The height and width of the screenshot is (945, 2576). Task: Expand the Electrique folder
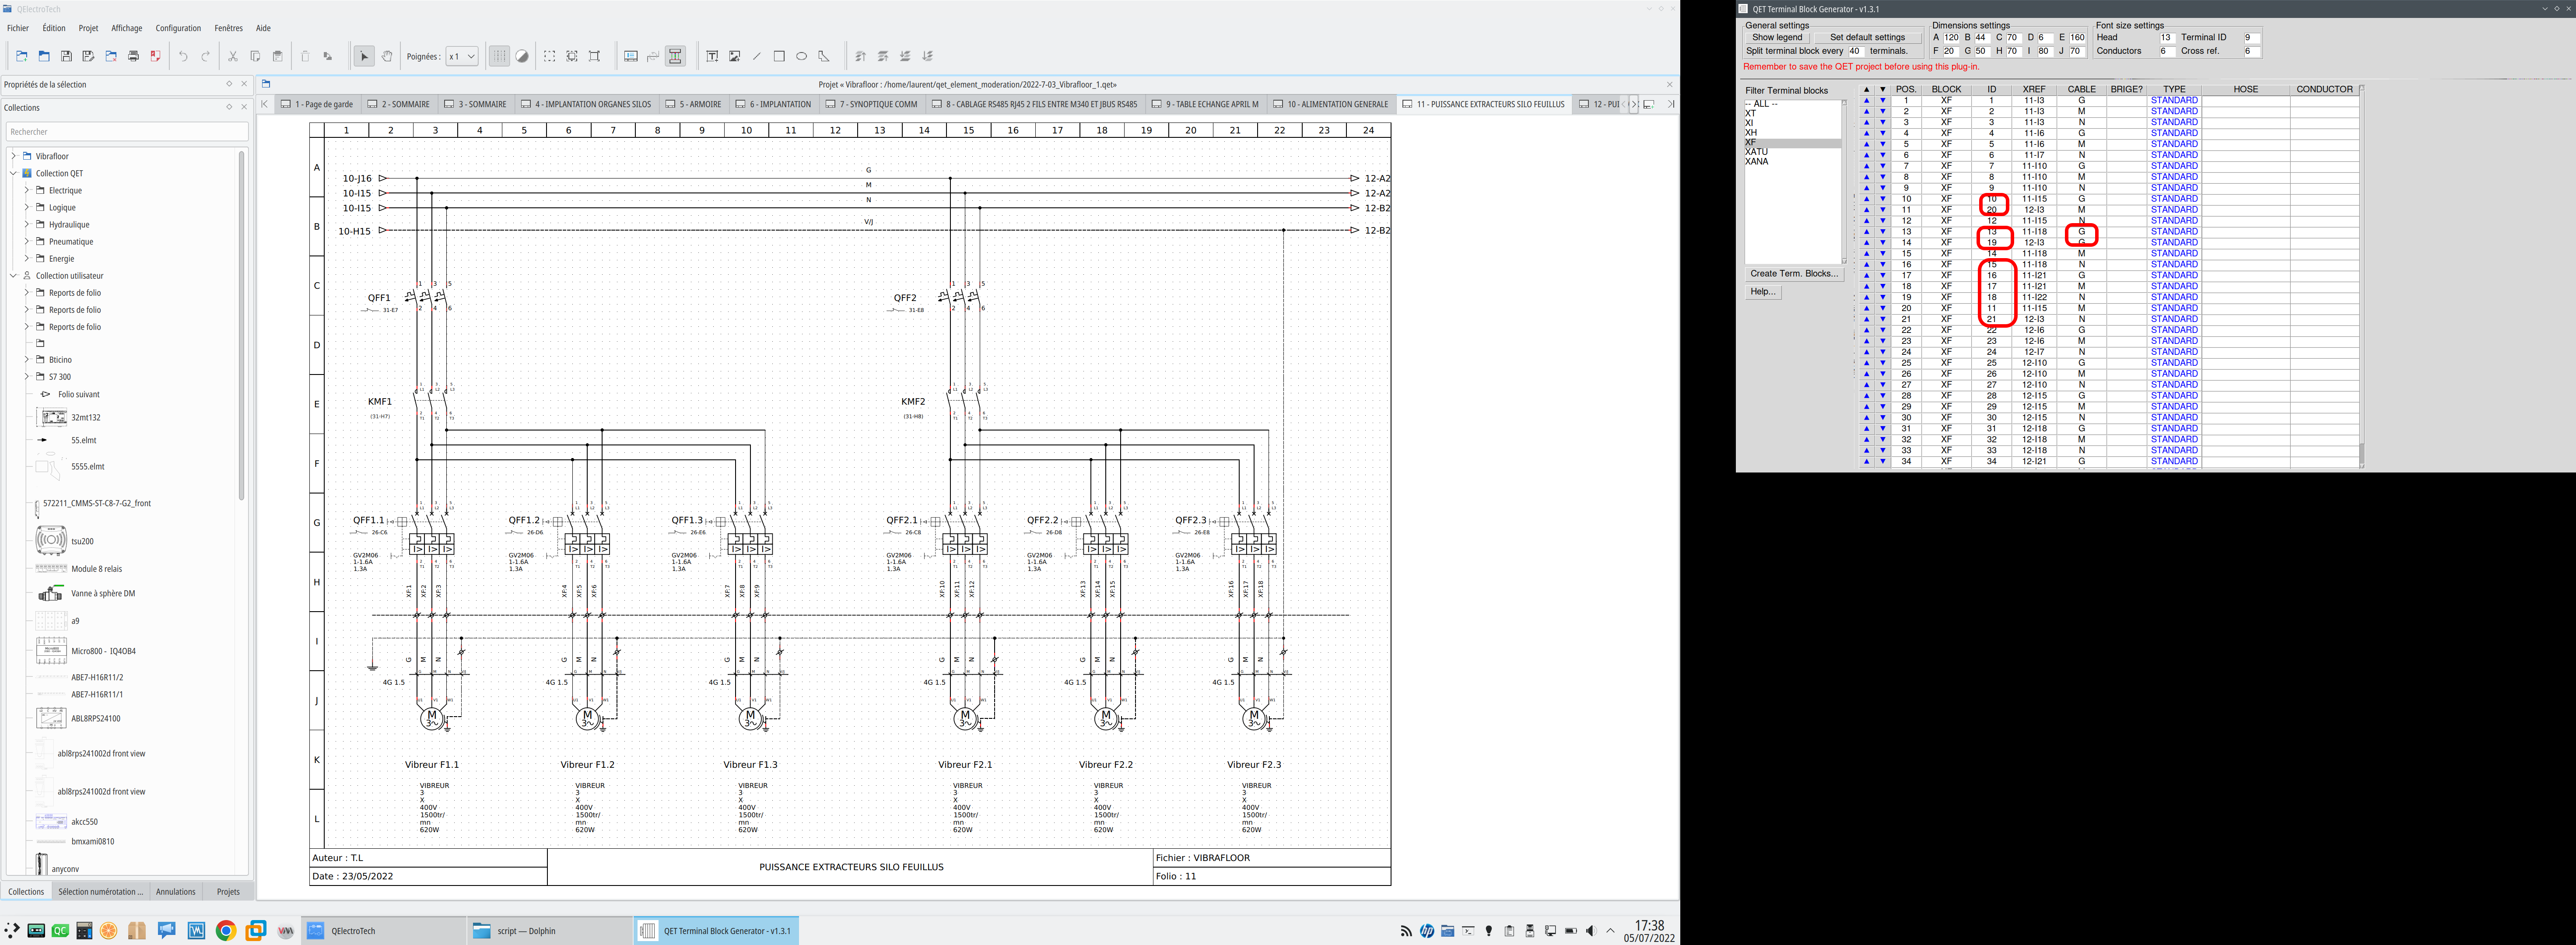click(x=27, y=190)
